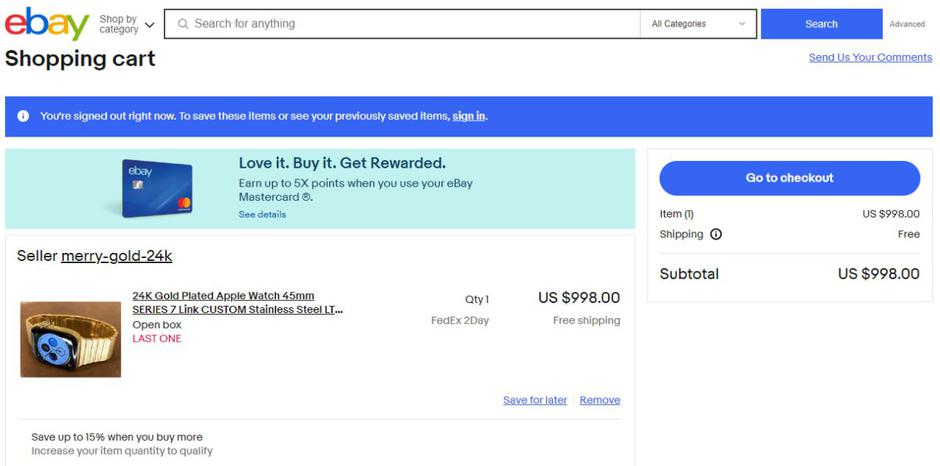
Task: Remove the item from cart
Action: [599, 400]
